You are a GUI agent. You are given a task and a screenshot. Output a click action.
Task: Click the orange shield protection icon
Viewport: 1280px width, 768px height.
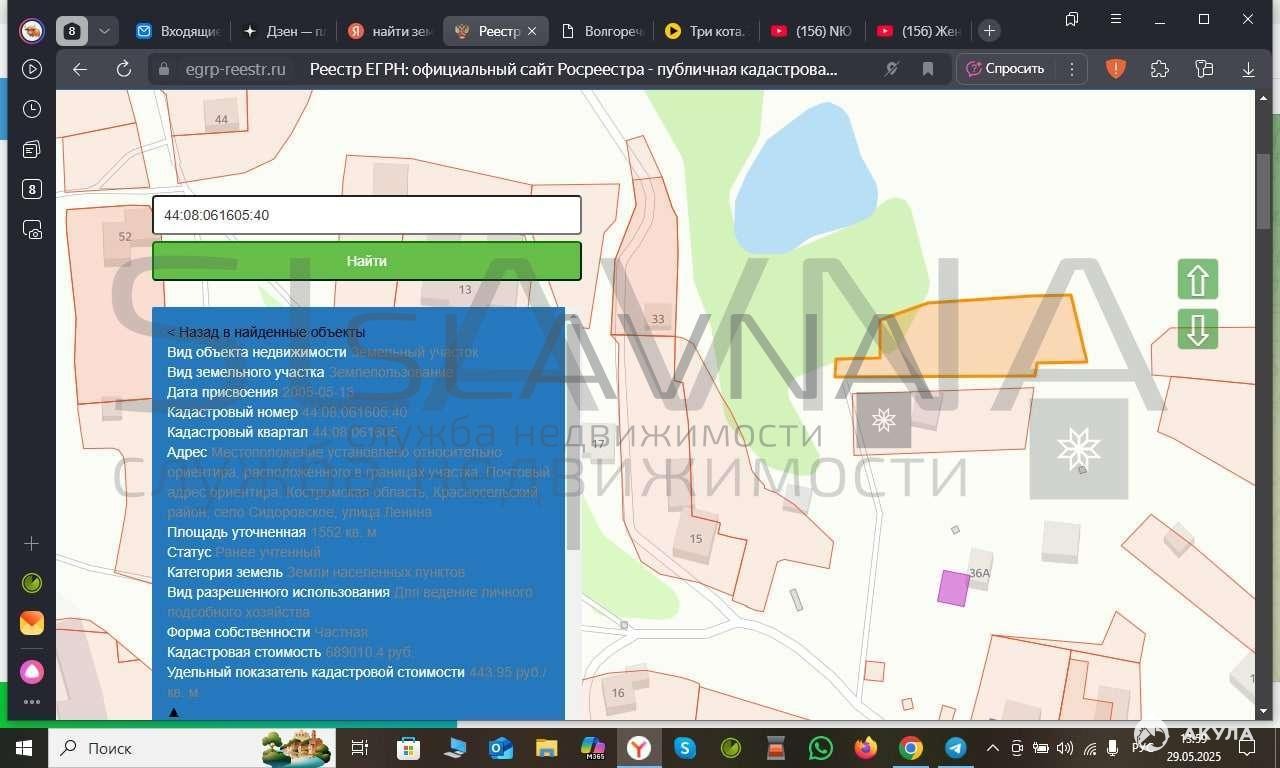[x=1115, y=69]
